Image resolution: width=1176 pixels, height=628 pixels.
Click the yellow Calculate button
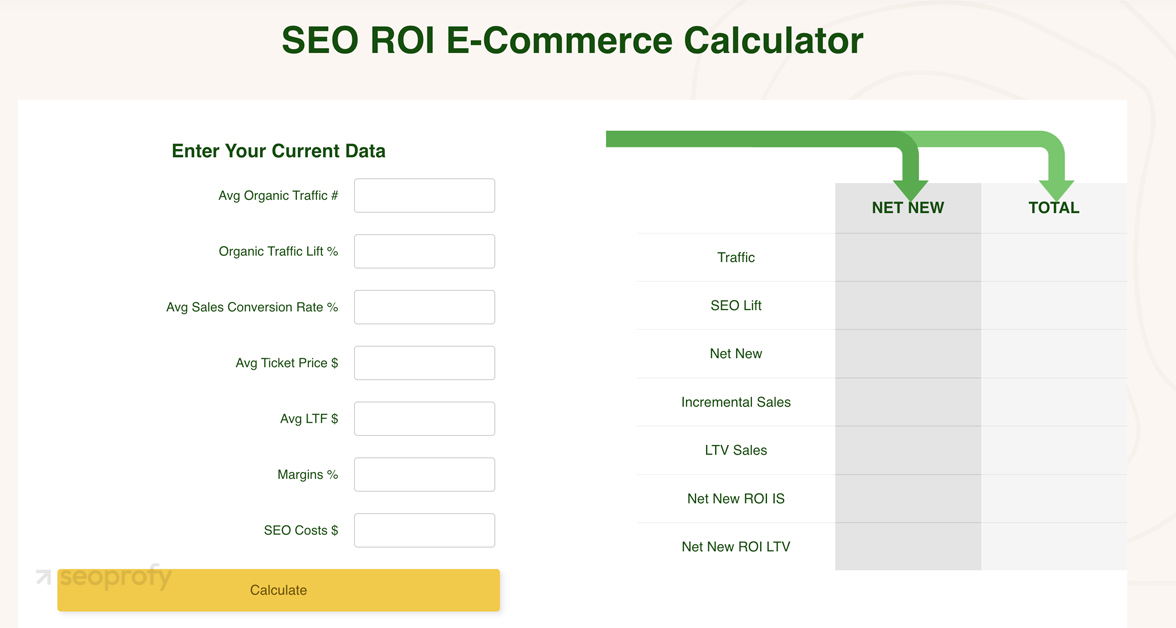pos(278,590)
